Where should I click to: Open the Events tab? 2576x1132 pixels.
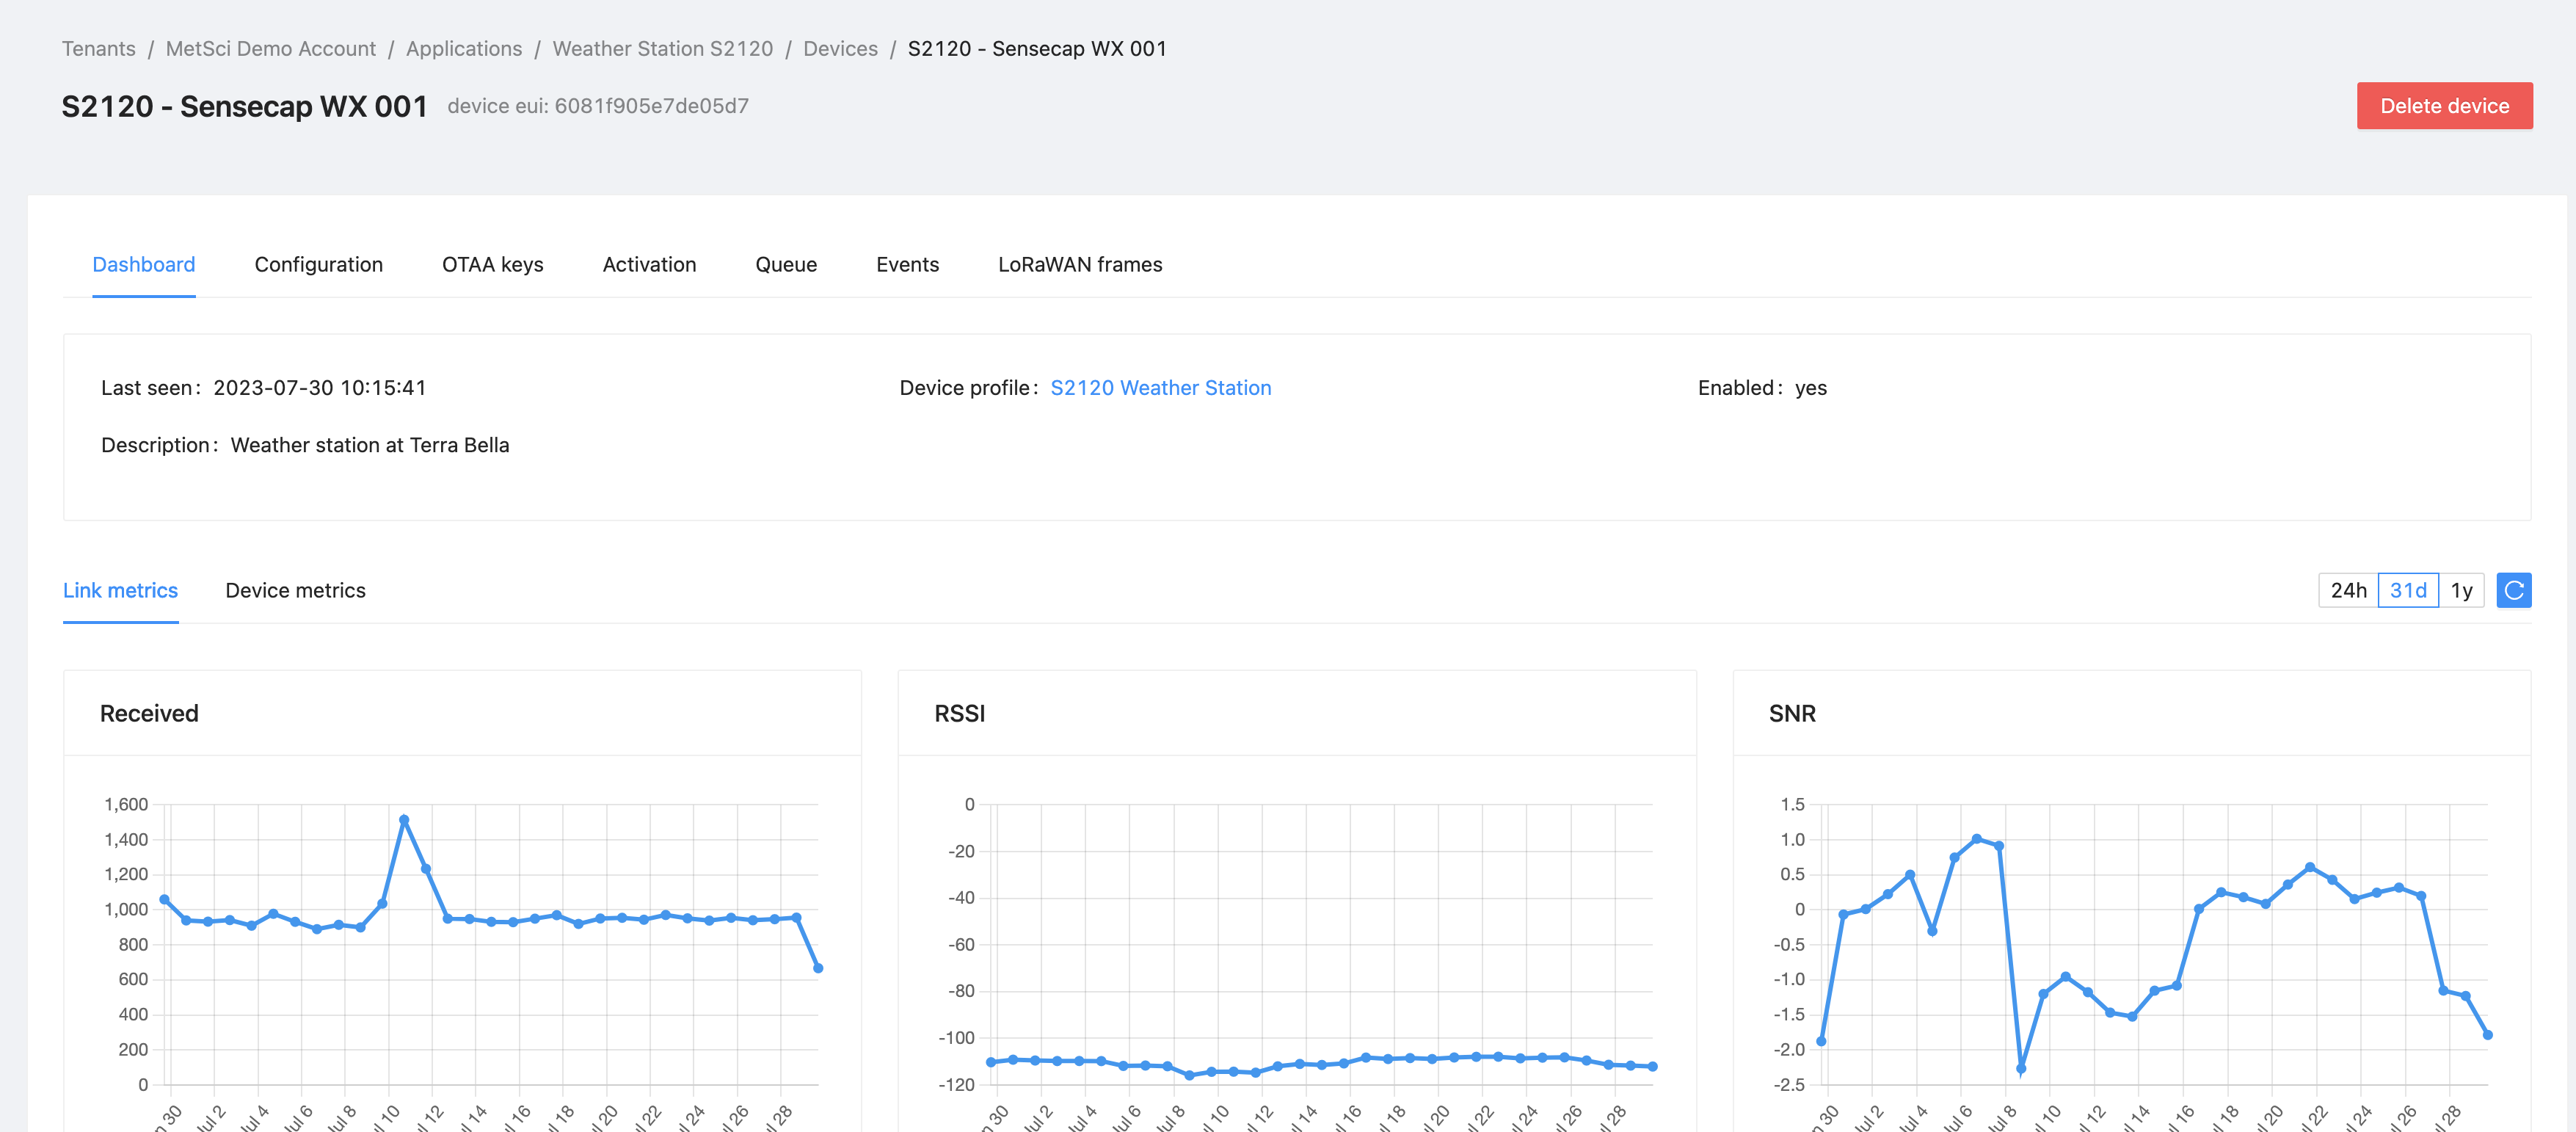click(907, 264)
